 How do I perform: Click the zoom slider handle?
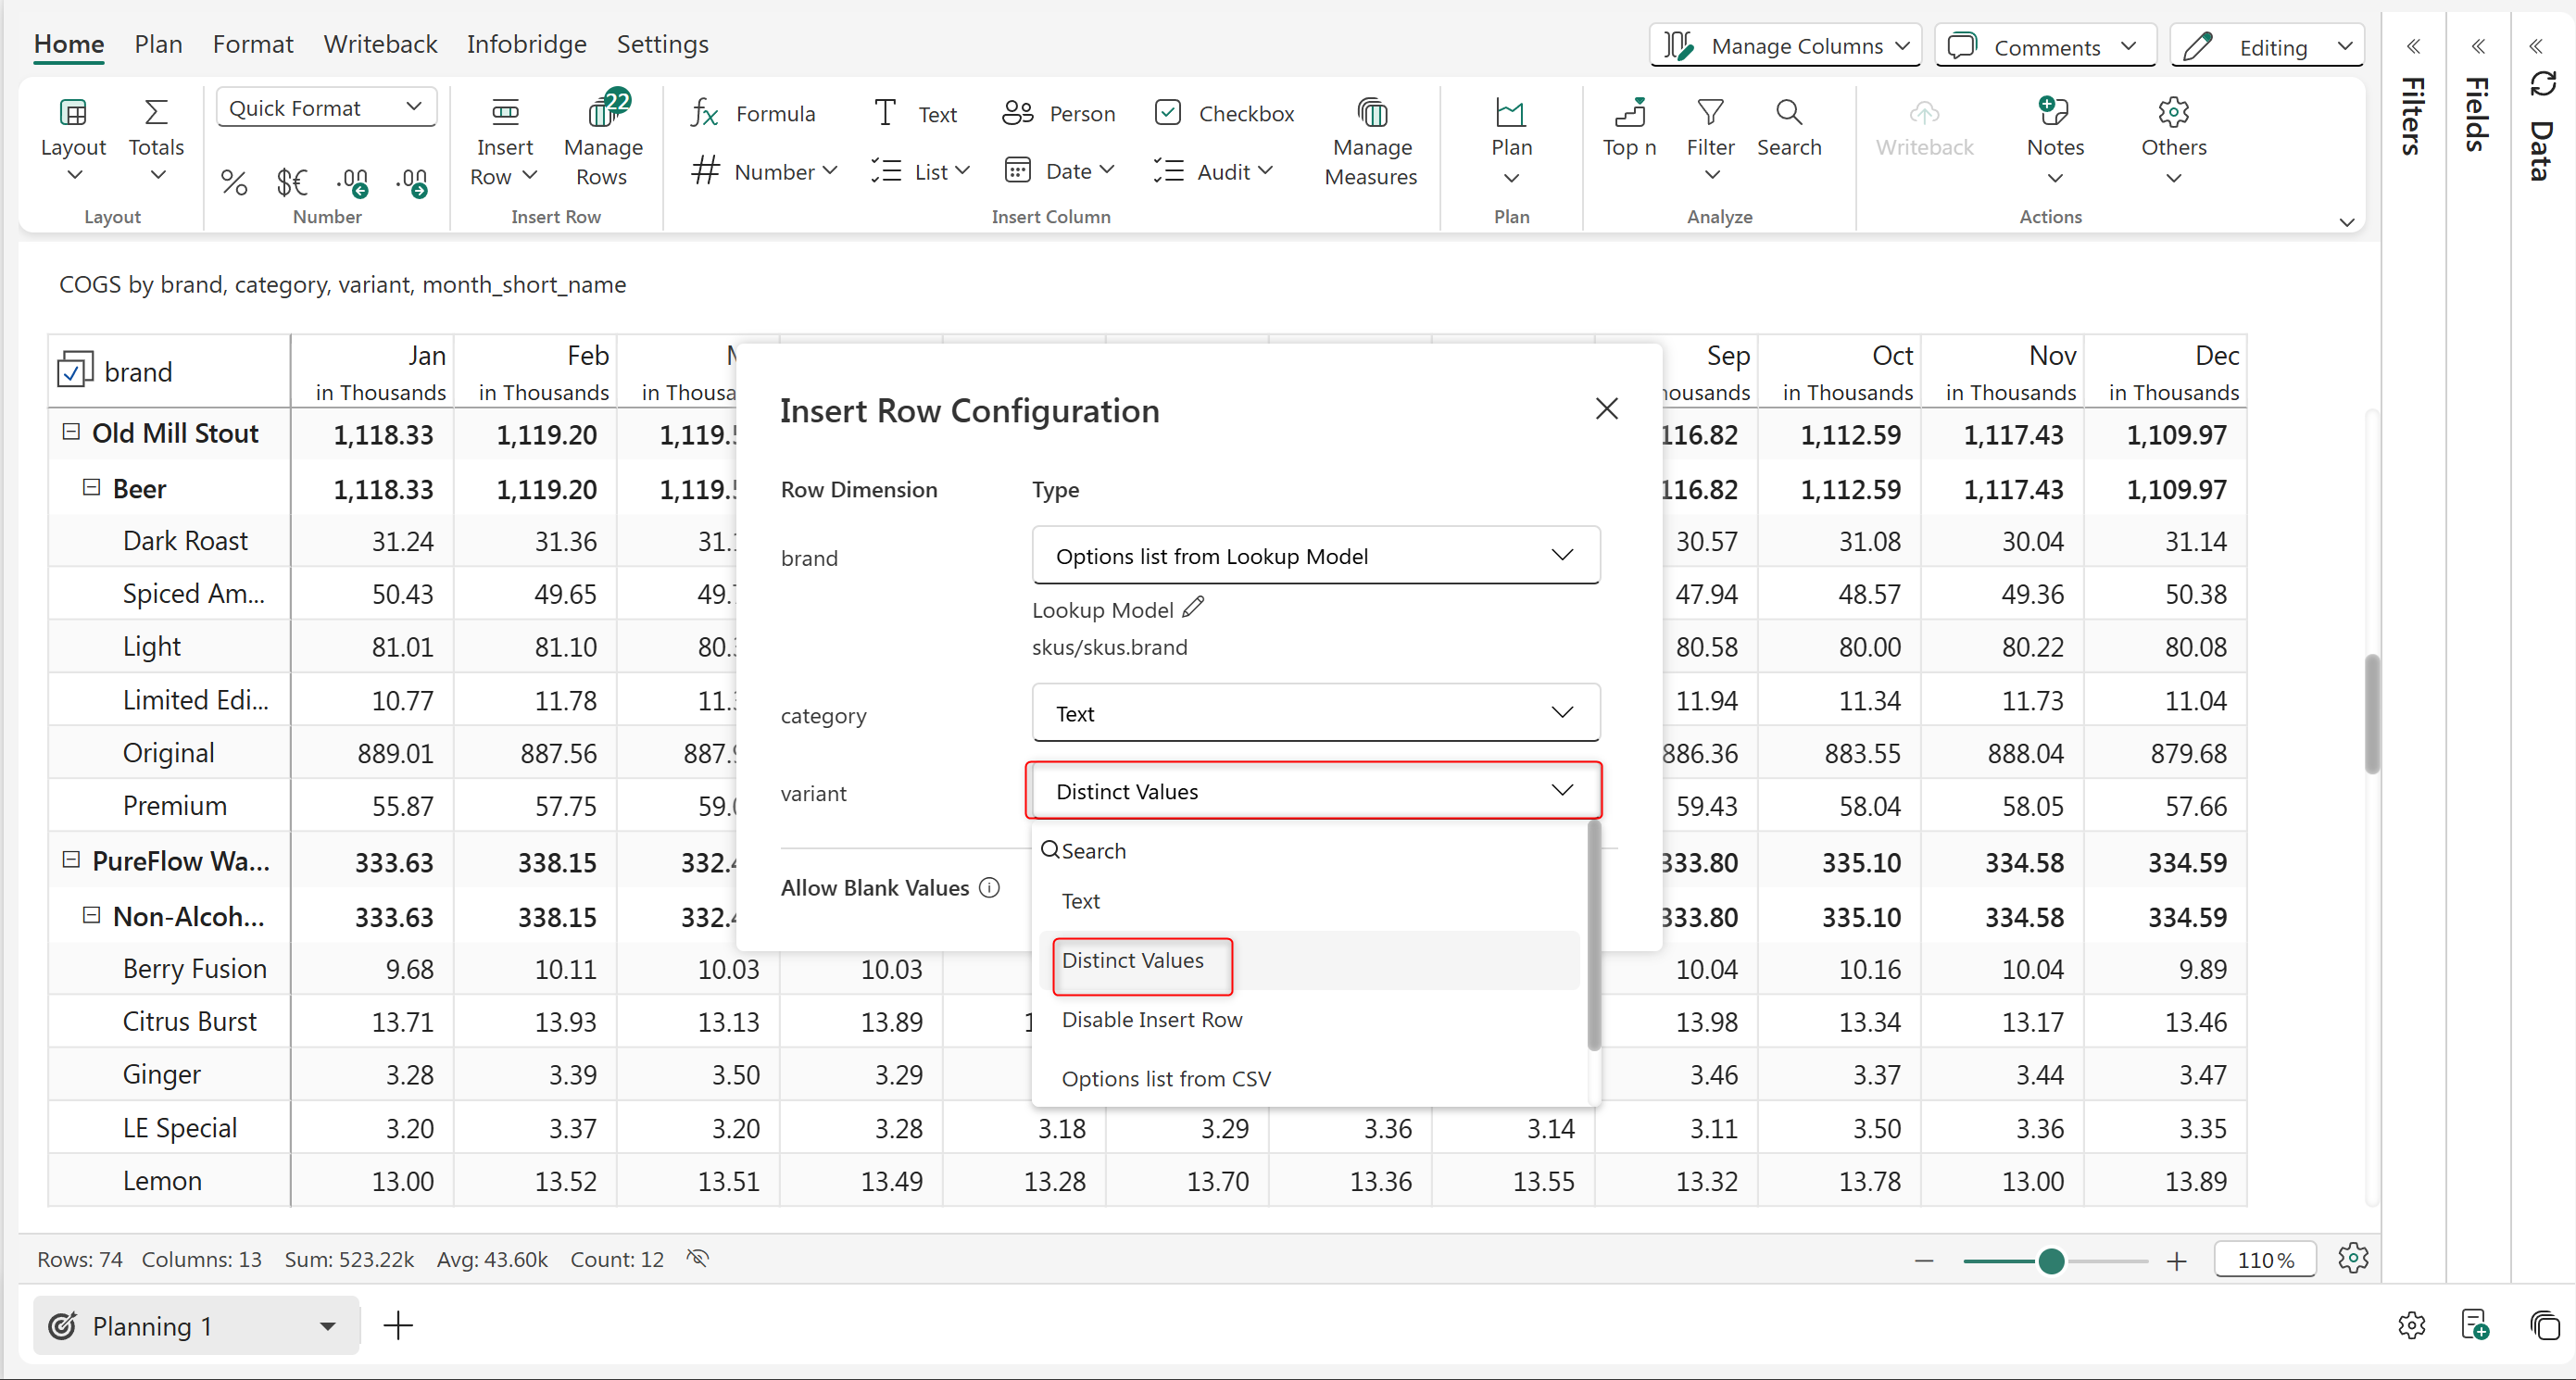2051,1260
